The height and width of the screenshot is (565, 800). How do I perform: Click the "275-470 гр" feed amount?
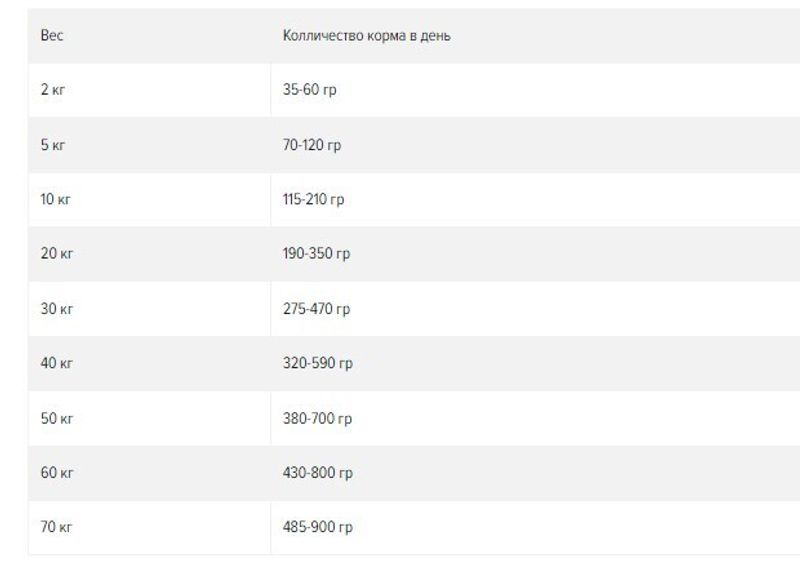[x=316, y=309]
